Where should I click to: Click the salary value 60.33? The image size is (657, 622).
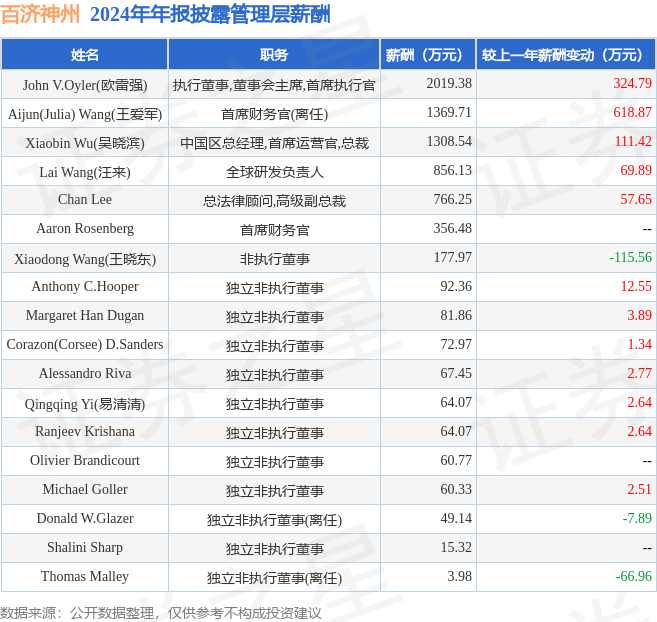coord(456,489)
